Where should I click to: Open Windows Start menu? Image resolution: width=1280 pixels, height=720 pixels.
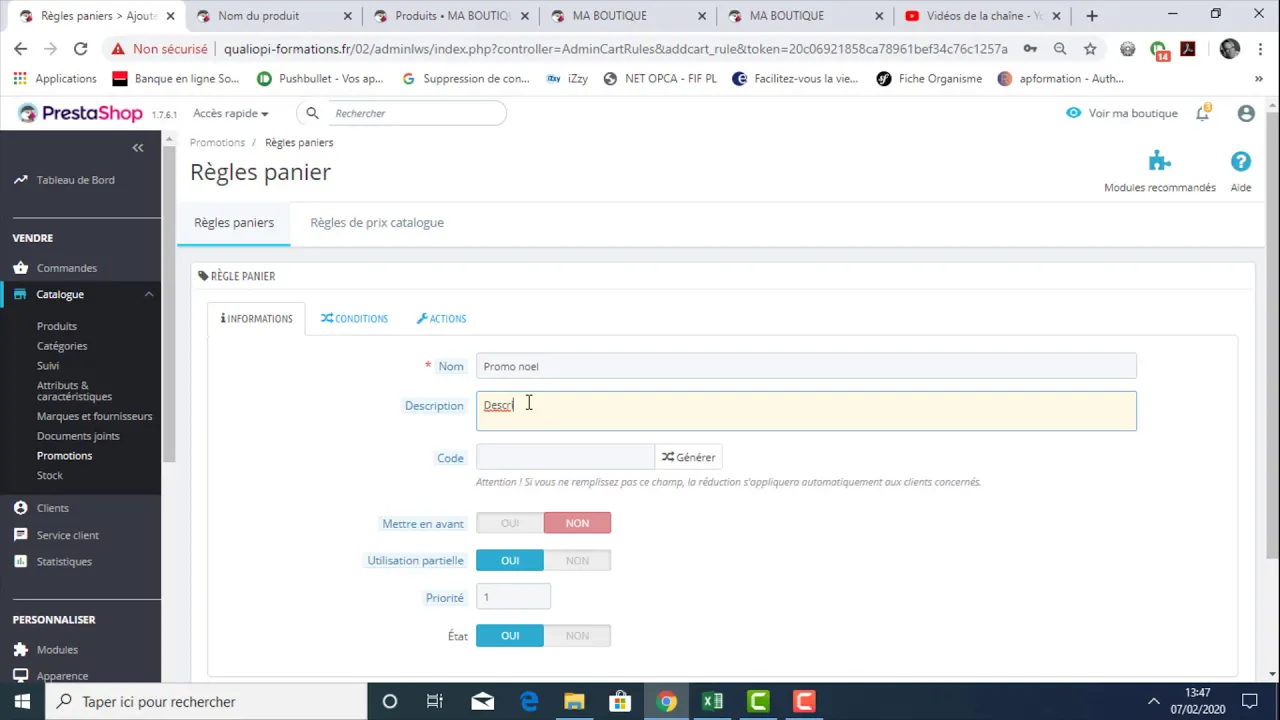22,702
